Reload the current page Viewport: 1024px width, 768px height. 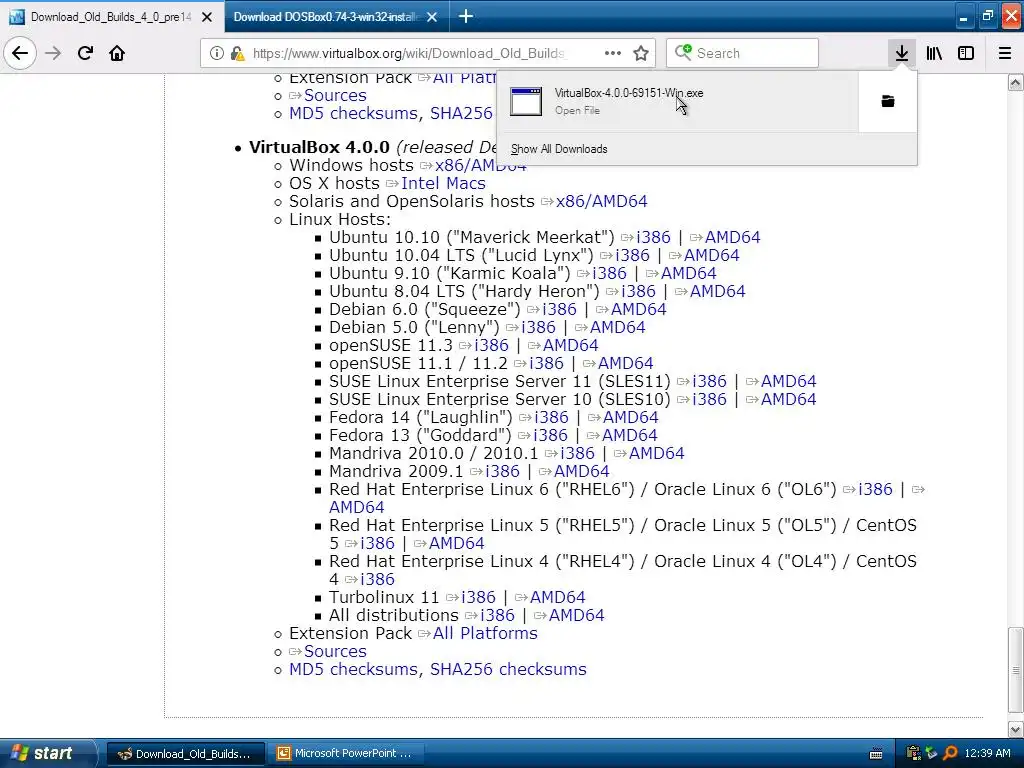tap(86, 53)
